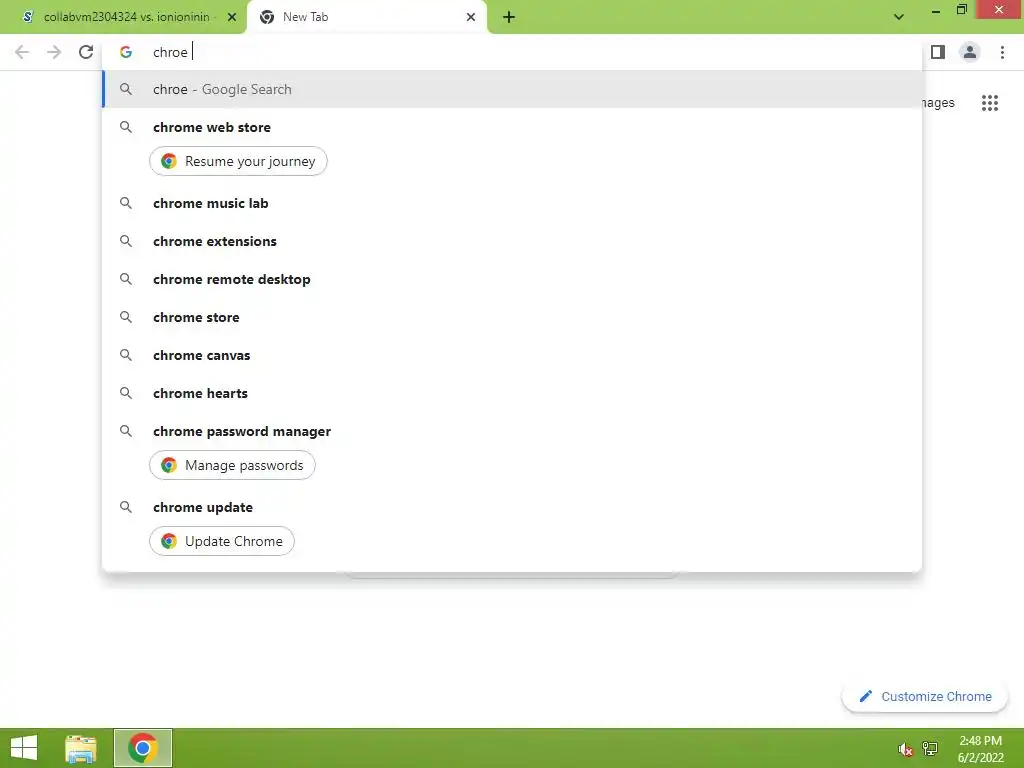The height and width of the screenshot is (768, 1024).
Task: Click the search icon beside 'chrome canvas'
Action: pyautogui.click(x=126, y=355)
